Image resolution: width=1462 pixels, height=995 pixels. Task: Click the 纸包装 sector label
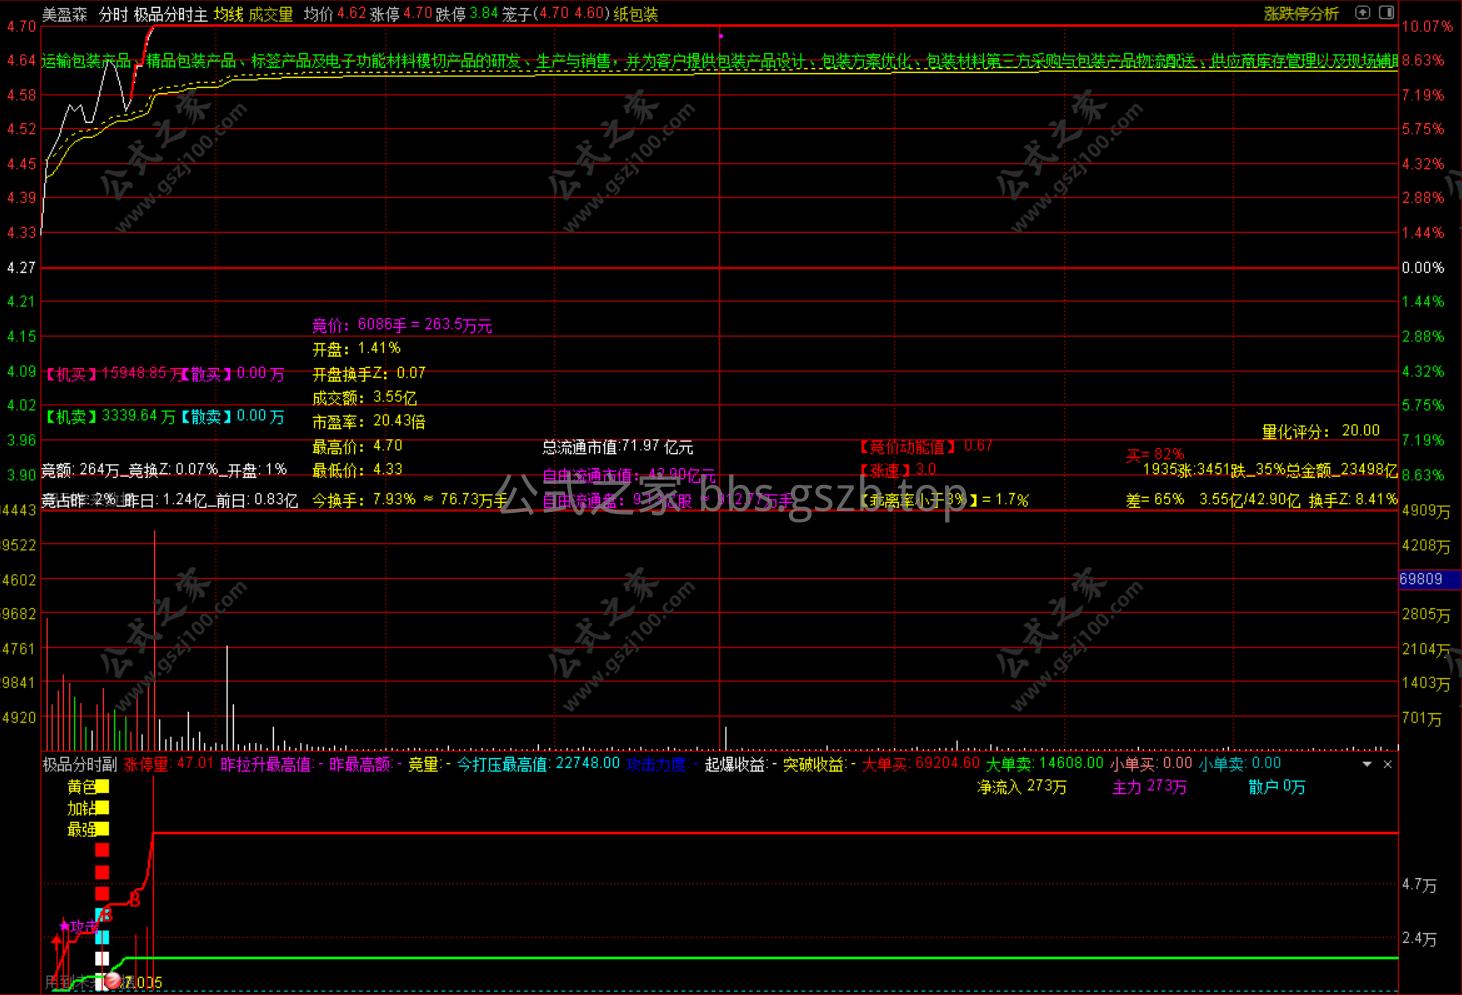(x=636, y=14)
